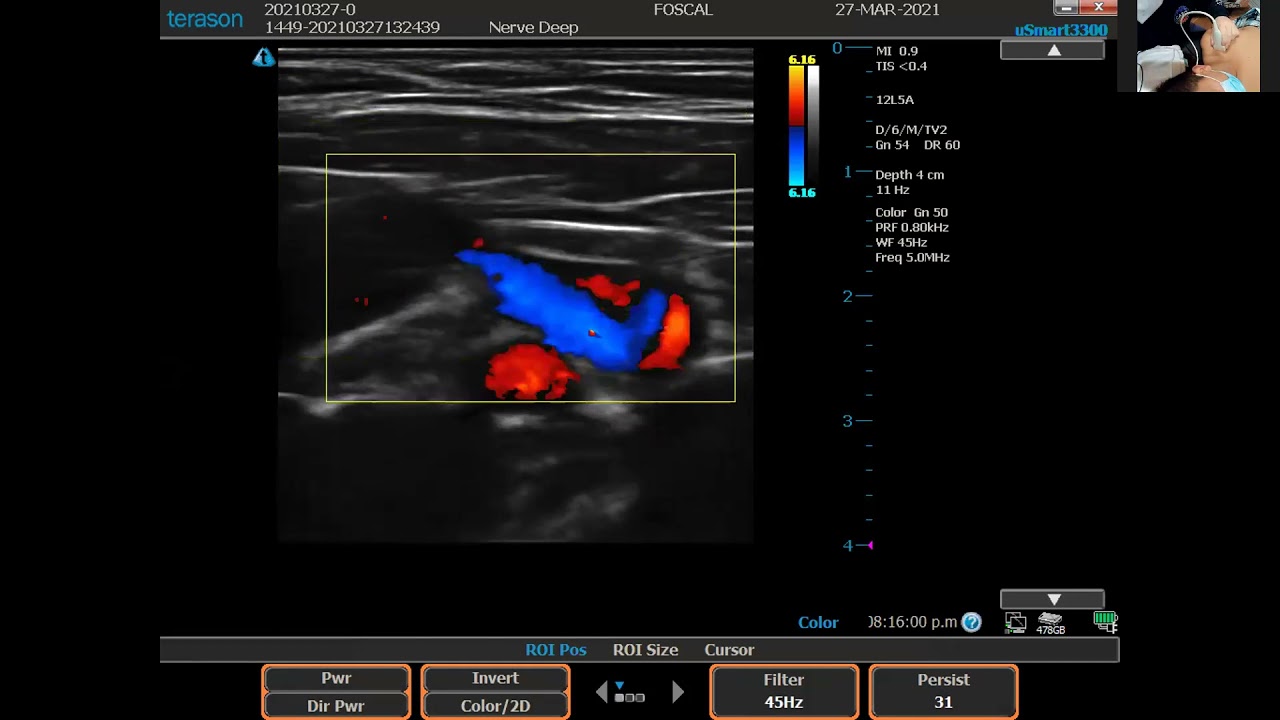Select the ROI Size tab
Screen dimensions: 1280x720
point(645,650)
